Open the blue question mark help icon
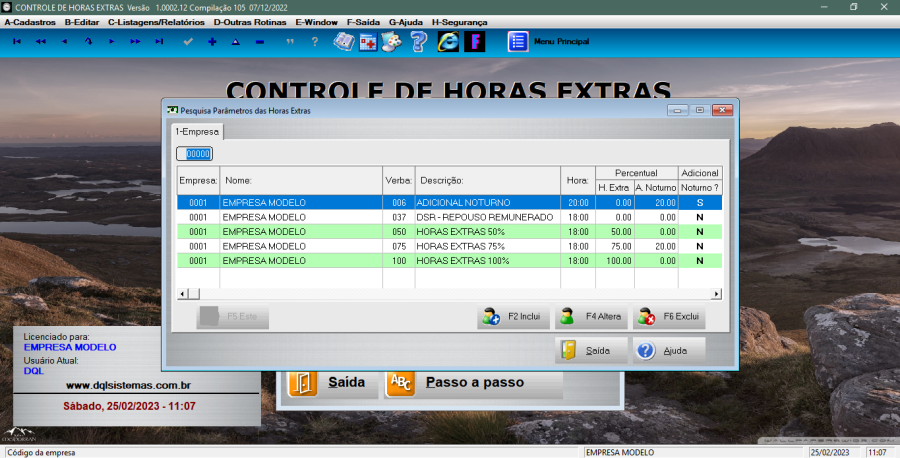 pyautogui.click(x=419, y=42)
